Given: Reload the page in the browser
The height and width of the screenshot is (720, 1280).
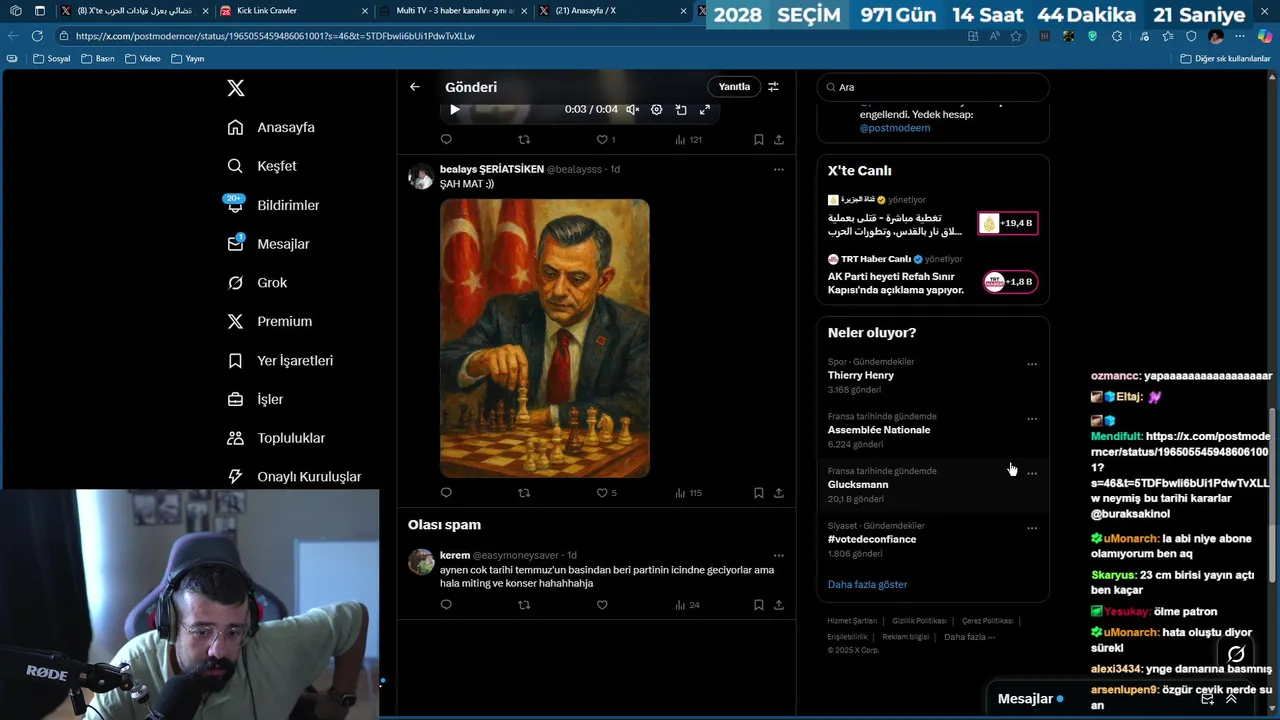Looking at the screenshot, I should pyautogui.click(x=37, y=36).
